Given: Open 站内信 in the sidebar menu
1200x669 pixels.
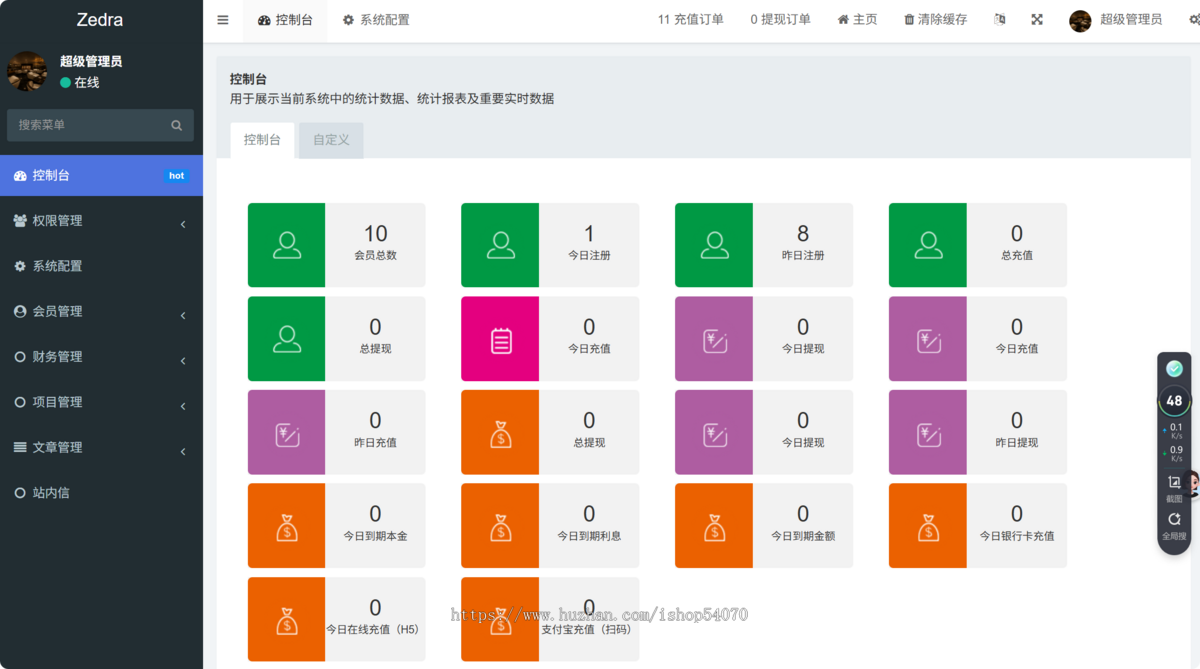Looking at the screenshot, I should point(101,493).
